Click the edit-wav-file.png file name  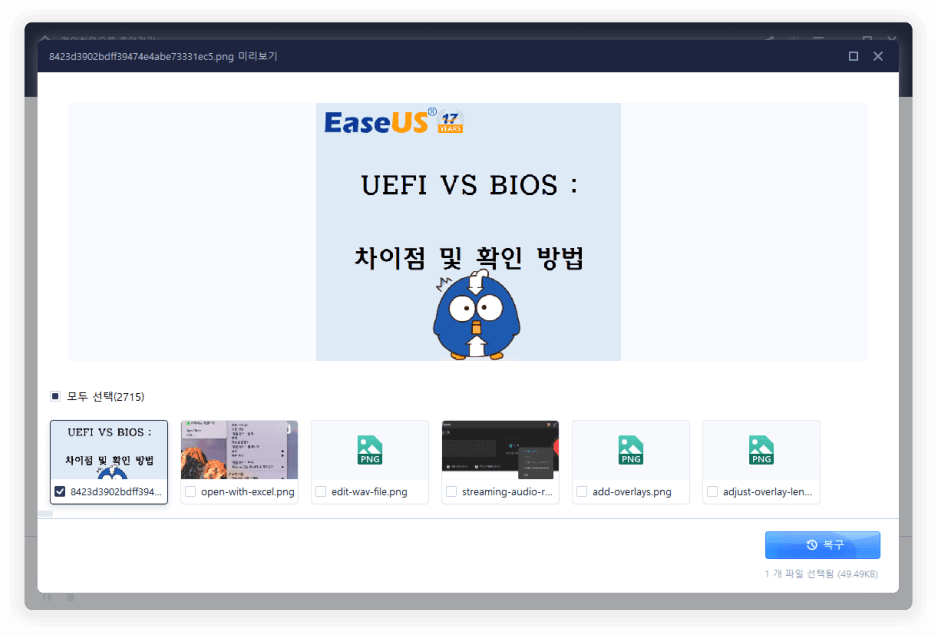click(x=369, y=492)
